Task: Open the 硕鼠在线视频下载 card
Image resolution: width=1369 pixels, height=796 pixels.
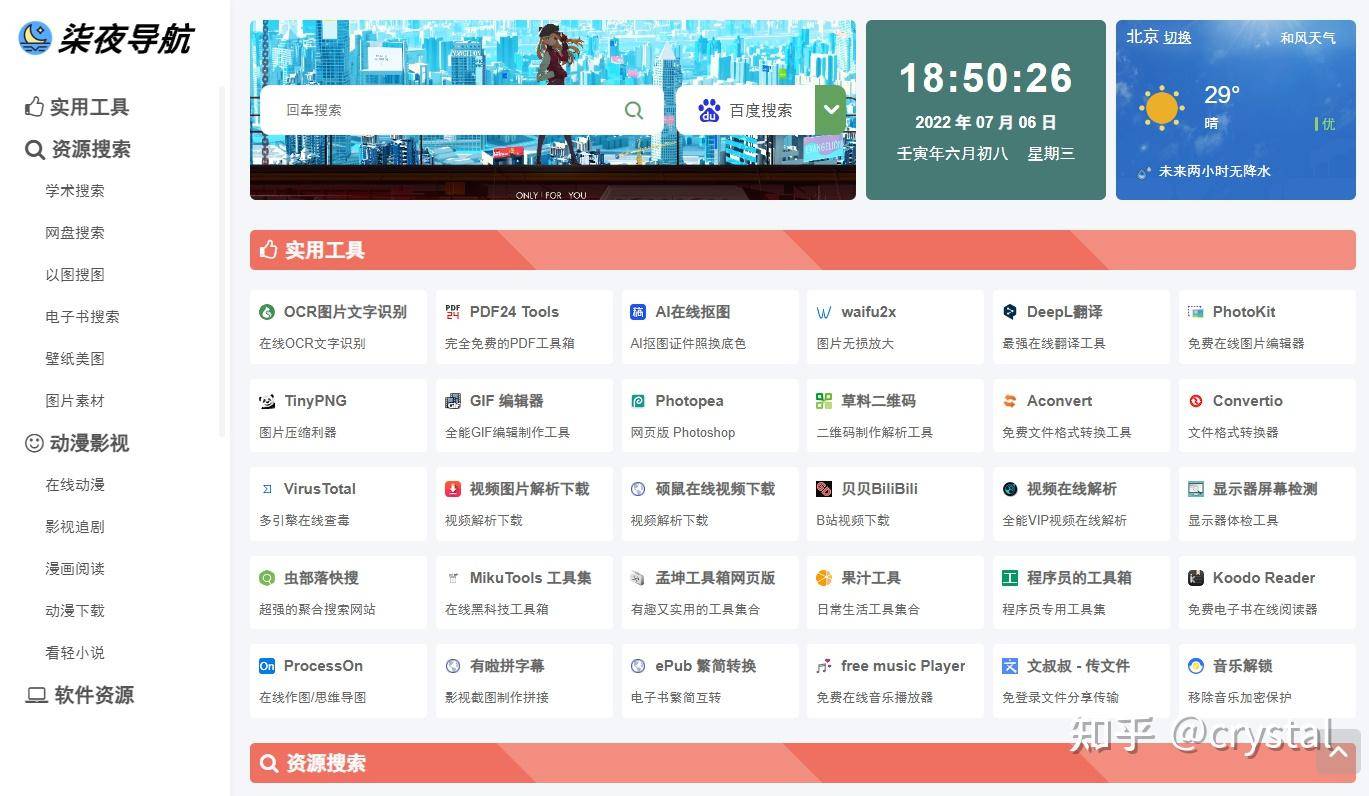Action: [709, 504]
